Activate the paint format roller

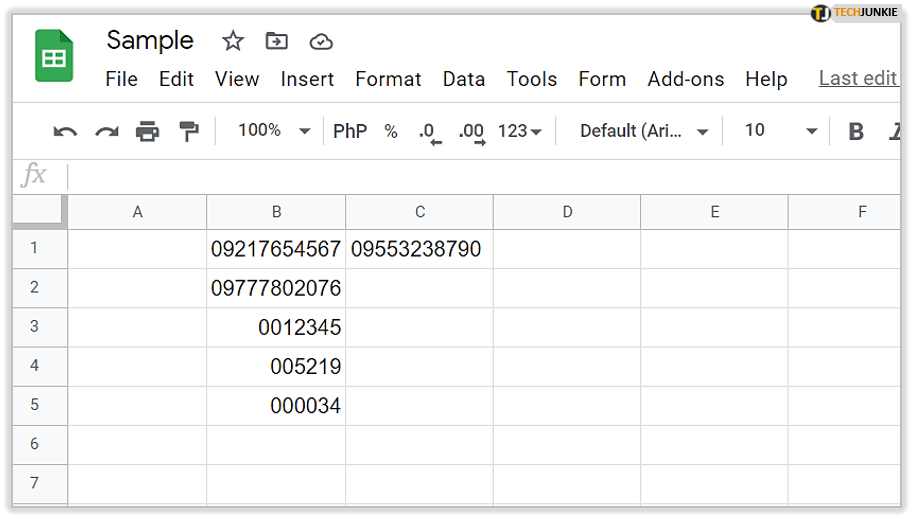click(x=188, y=131)
